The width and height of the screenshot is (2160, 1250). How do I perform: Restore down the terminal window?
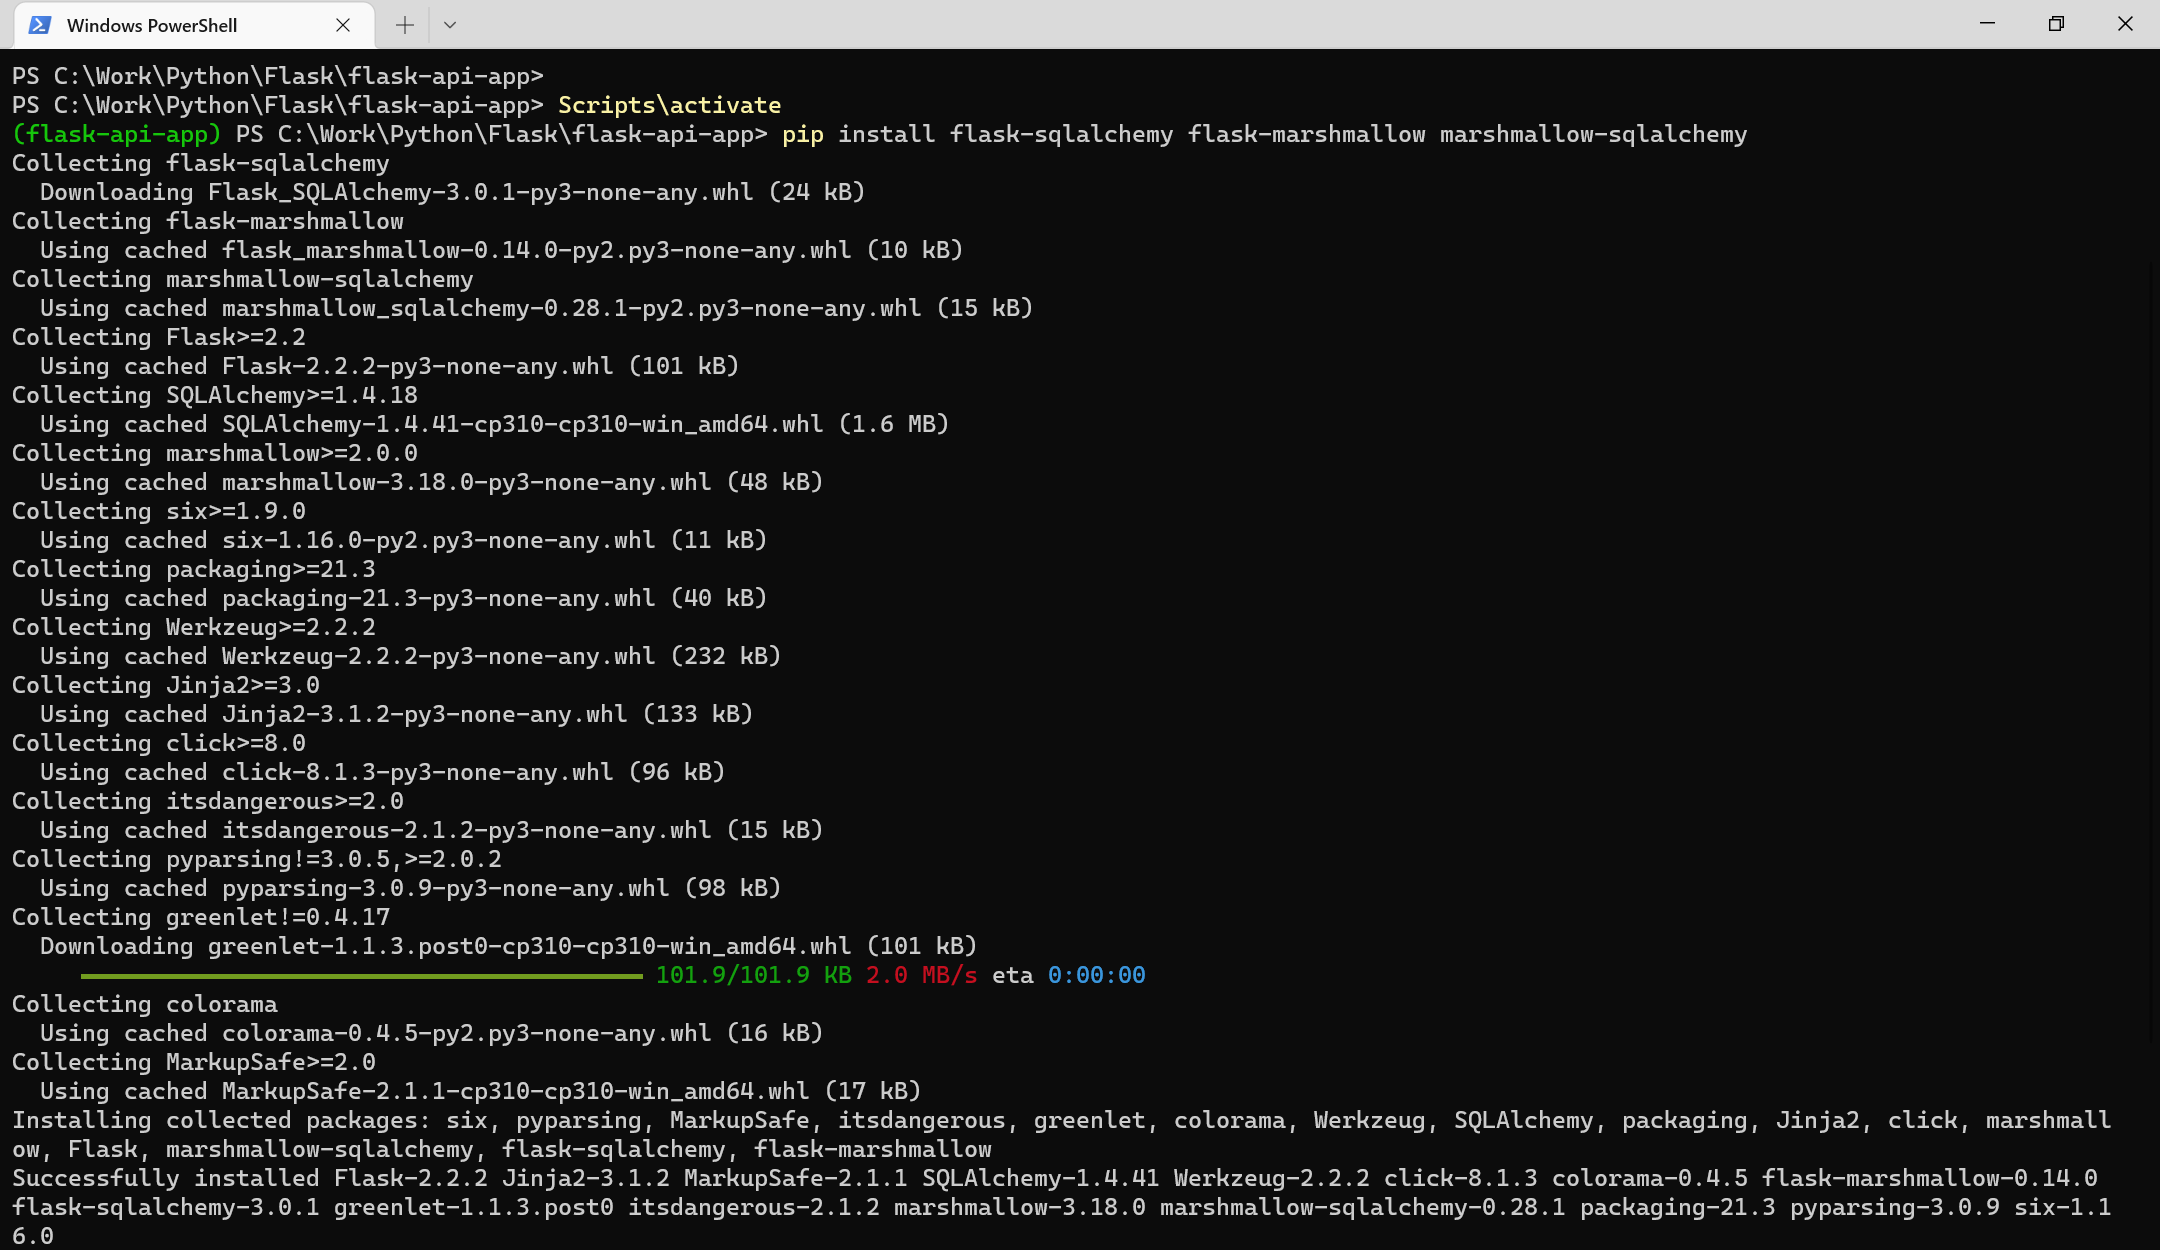2056,24
